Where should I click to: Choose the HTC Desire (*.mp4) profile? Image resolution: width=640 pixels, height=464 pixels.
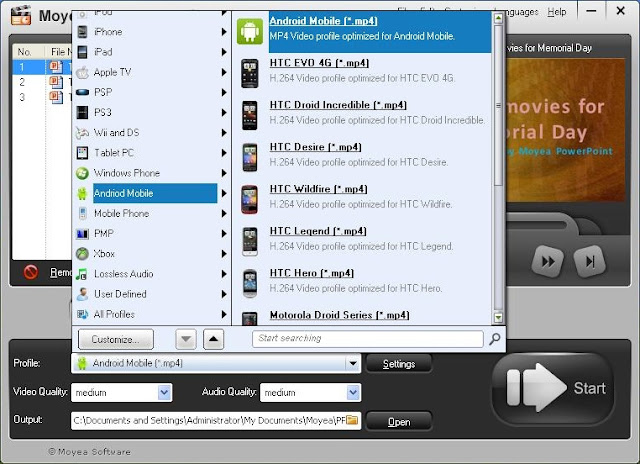pyautogui.click(x=316, y=147)
